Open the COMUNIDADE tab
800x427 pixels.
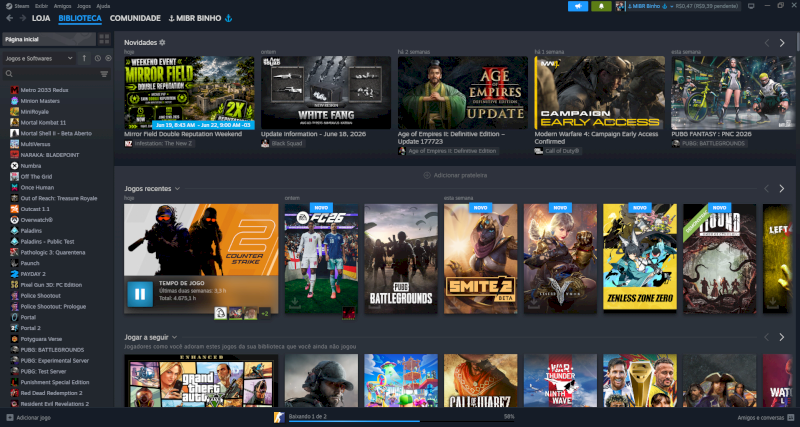(x=135, y=18)
